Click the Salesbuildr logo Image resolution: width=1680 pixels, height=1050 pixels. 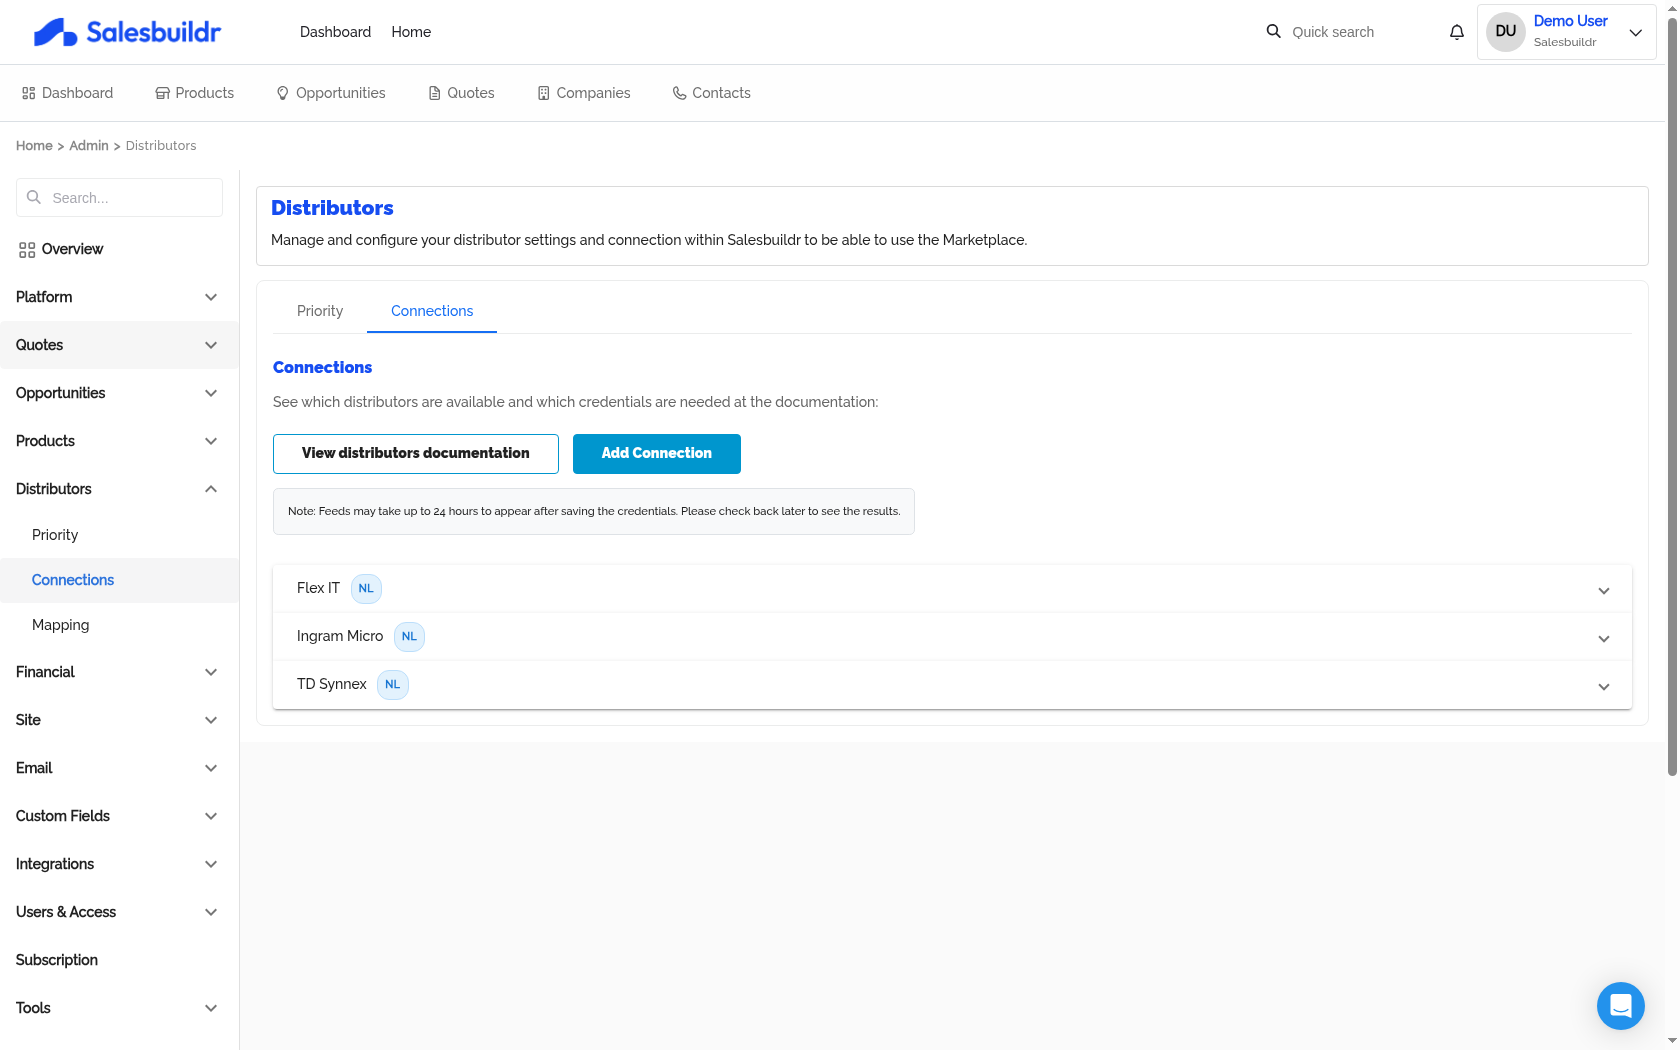127,32
